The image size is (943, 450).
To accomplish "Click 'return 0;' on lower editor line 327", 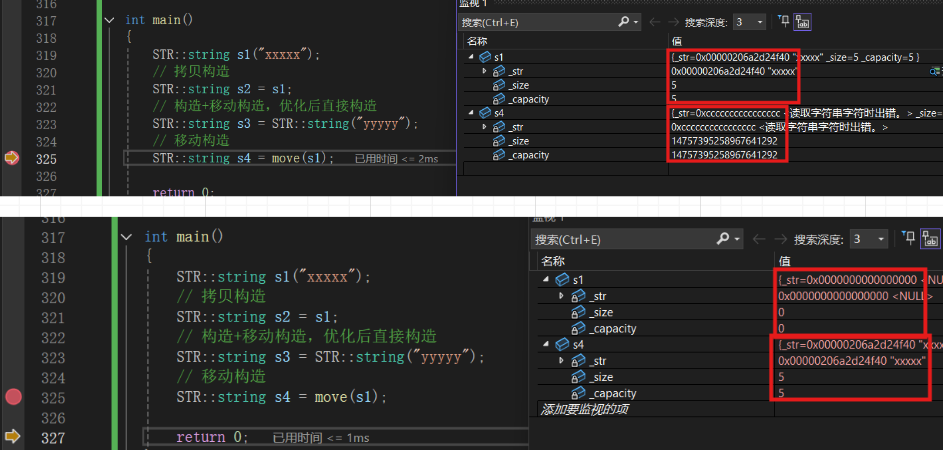I will tap(212, 437).
